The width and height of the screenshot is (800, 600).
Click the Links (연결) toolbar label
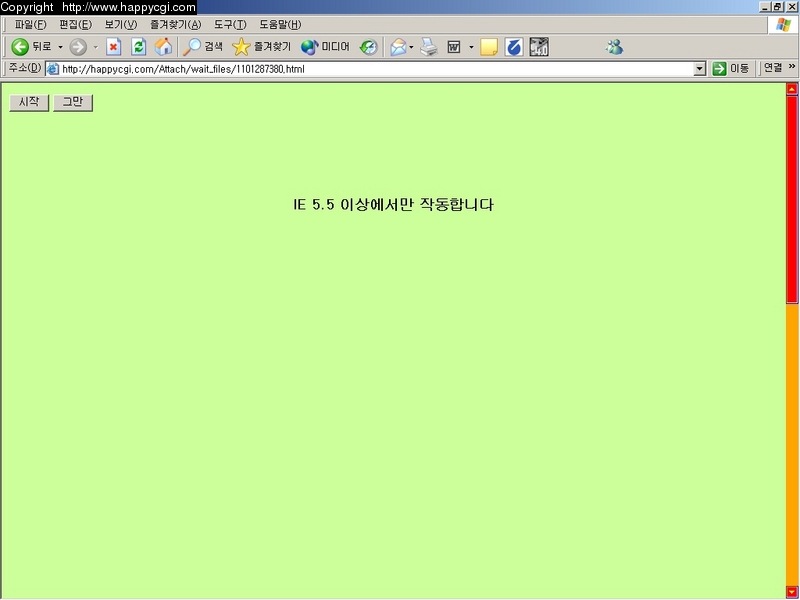click(773, 68)
